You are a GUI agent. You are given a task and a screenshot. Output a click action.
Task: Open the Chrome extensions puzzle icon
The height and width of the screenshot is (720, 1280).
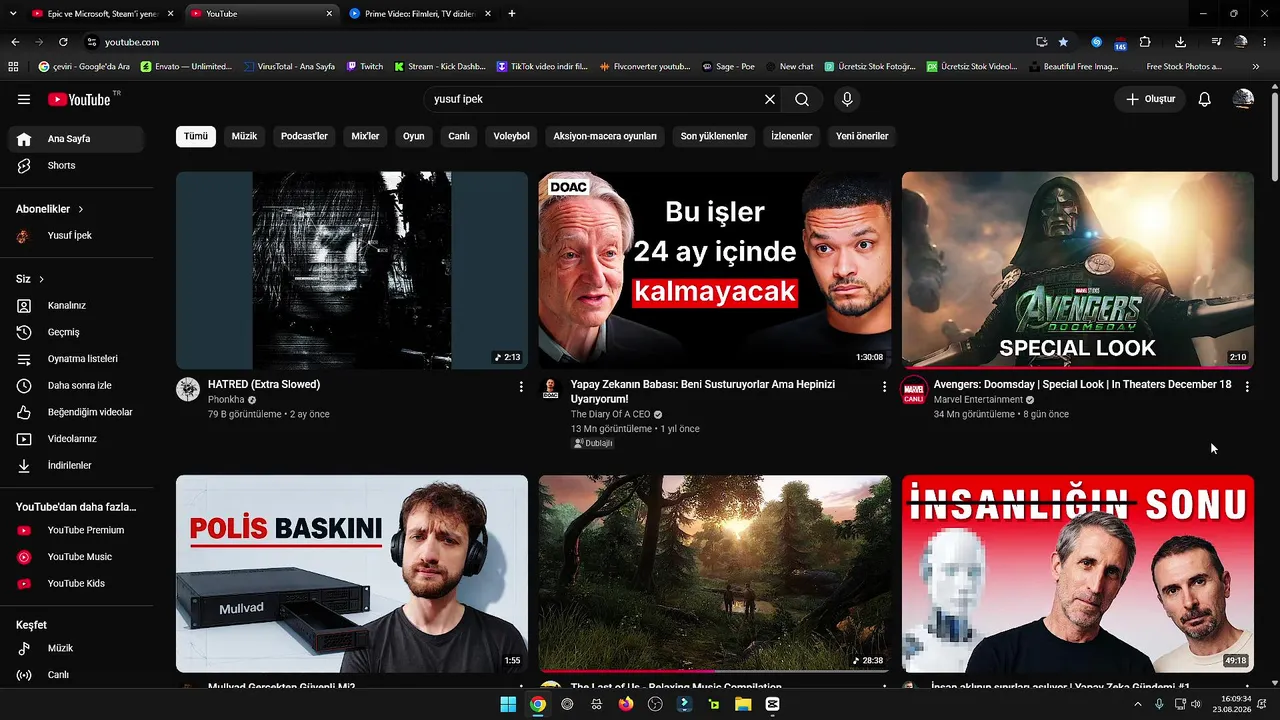pos(1145,42)
